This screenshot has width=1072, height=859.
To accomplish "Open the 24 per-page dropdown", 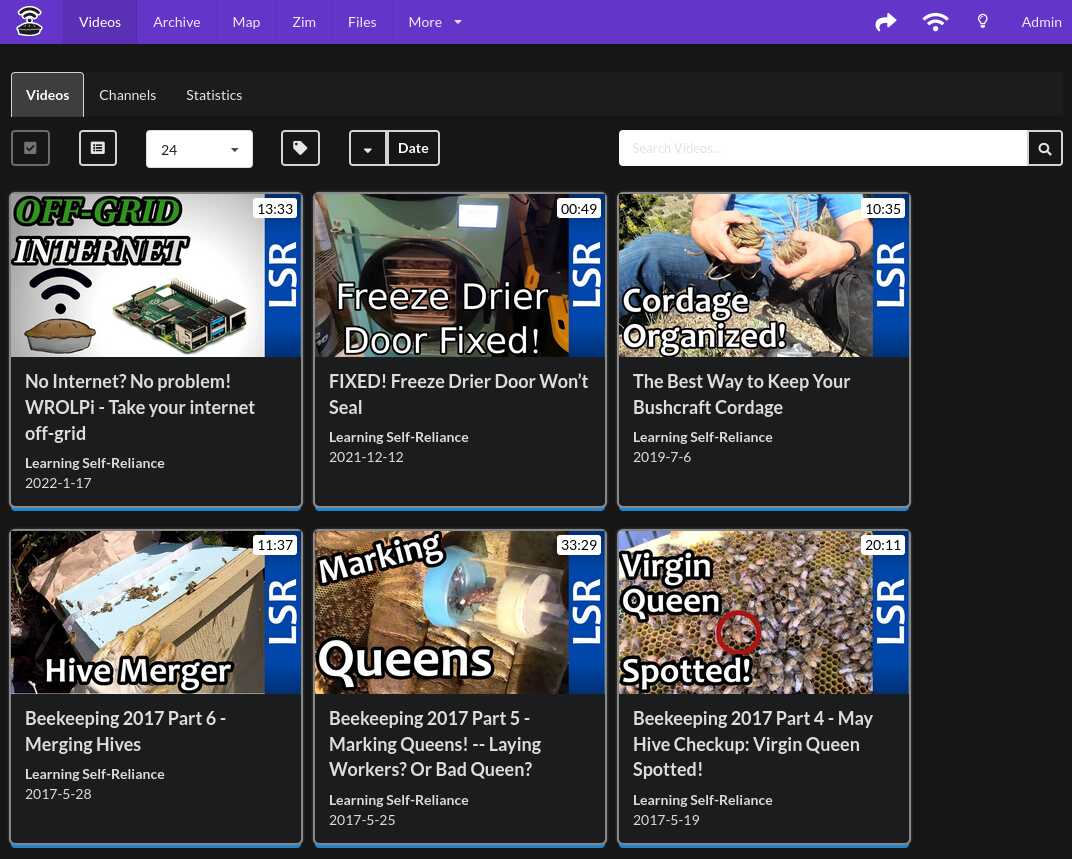I will click(199, 149).
